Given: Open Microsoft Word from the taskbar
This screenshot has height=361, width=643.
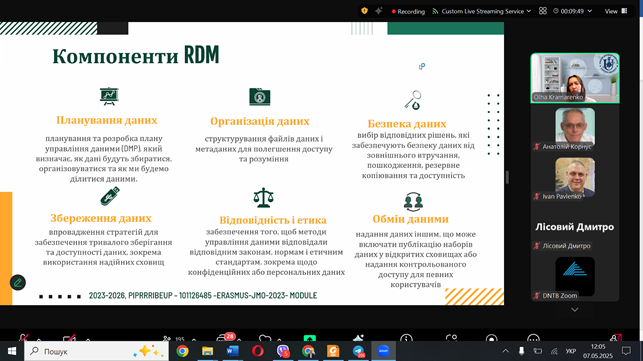Looking at the screenshot, I should [233, 351].
